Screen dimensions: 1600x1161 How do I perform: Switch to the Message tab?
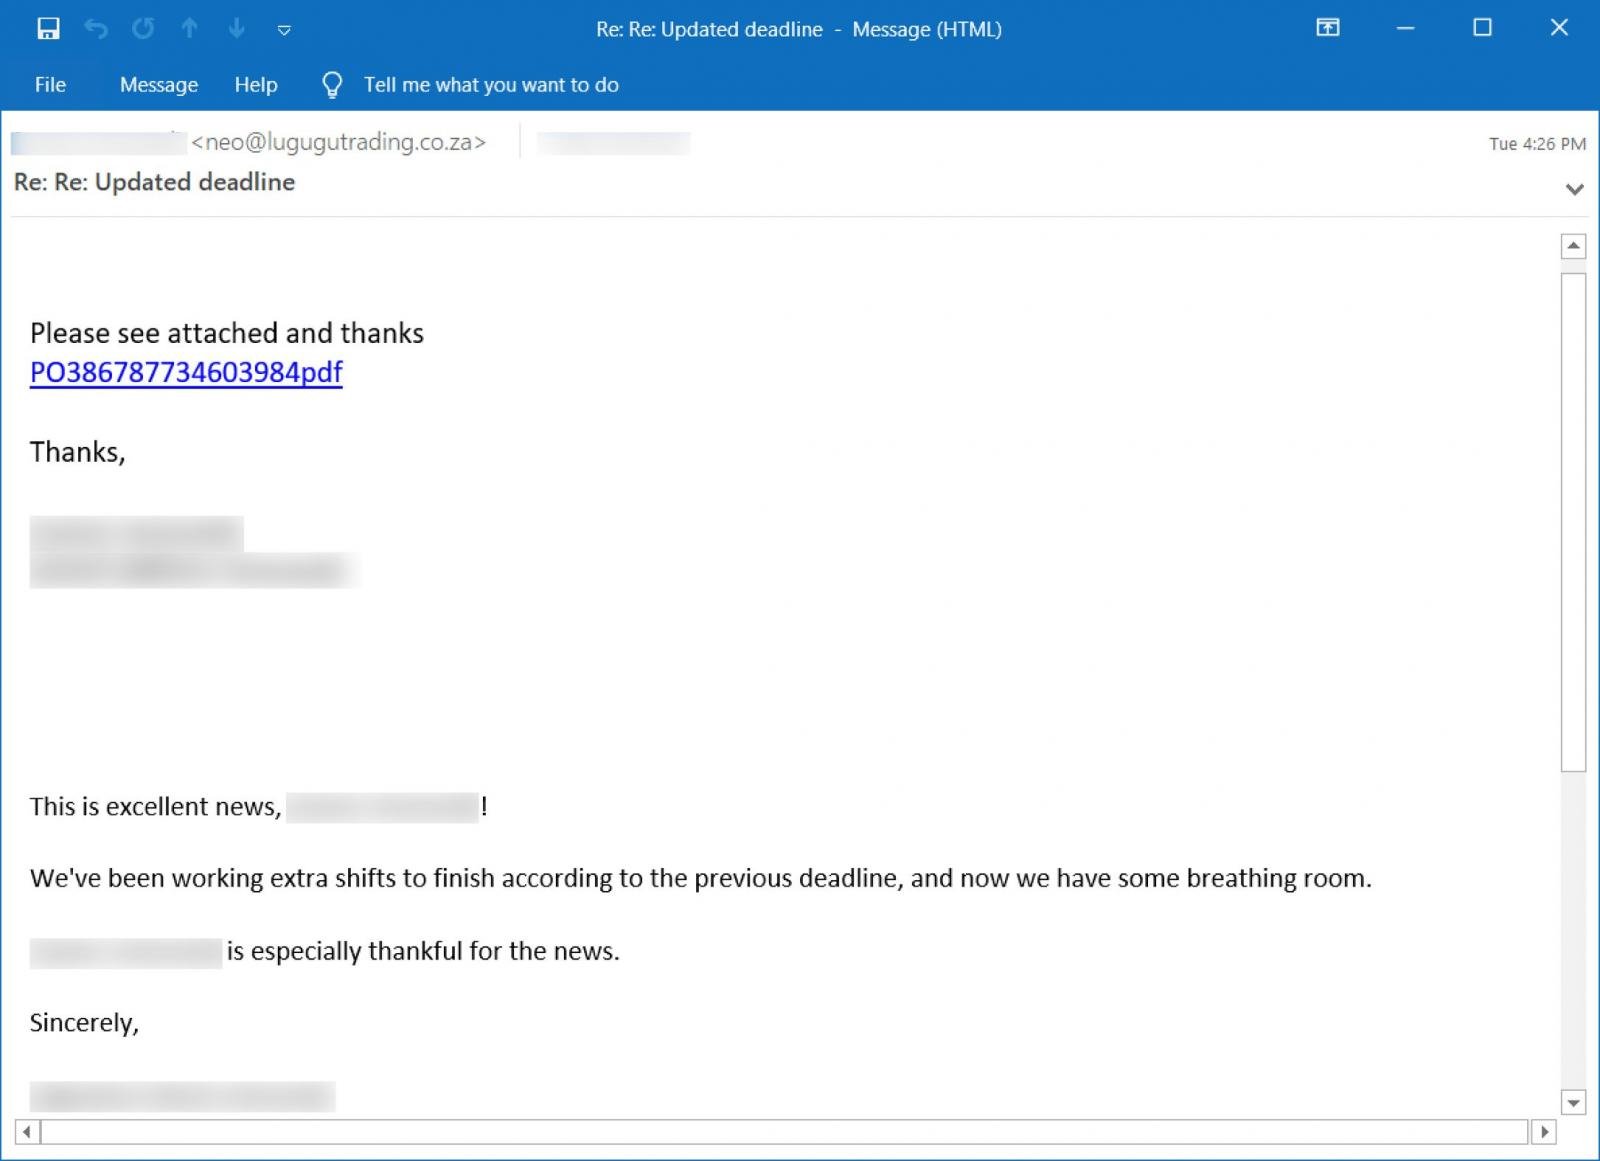[159, 85]
